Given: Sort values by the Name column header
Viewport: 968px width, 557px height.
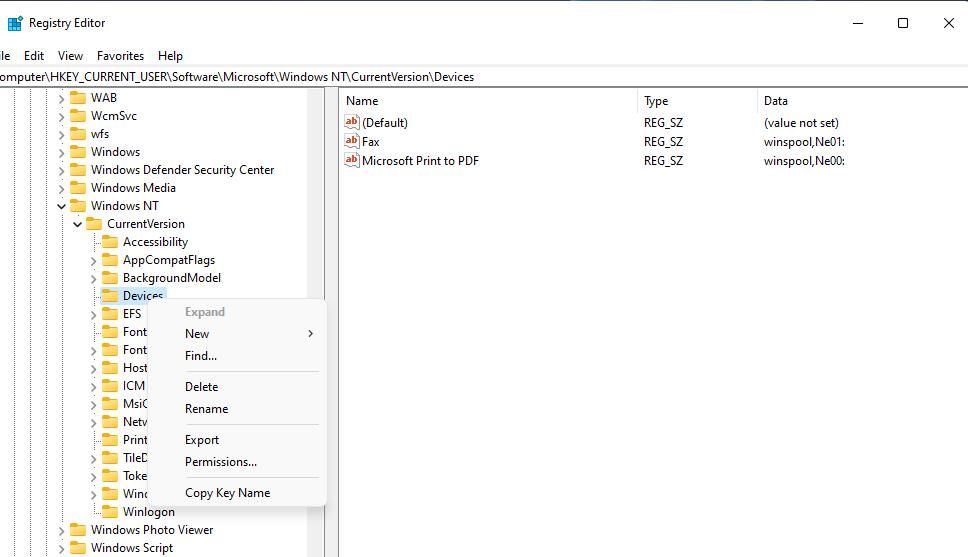Looking at the screenshot, I should coord(488,101).
